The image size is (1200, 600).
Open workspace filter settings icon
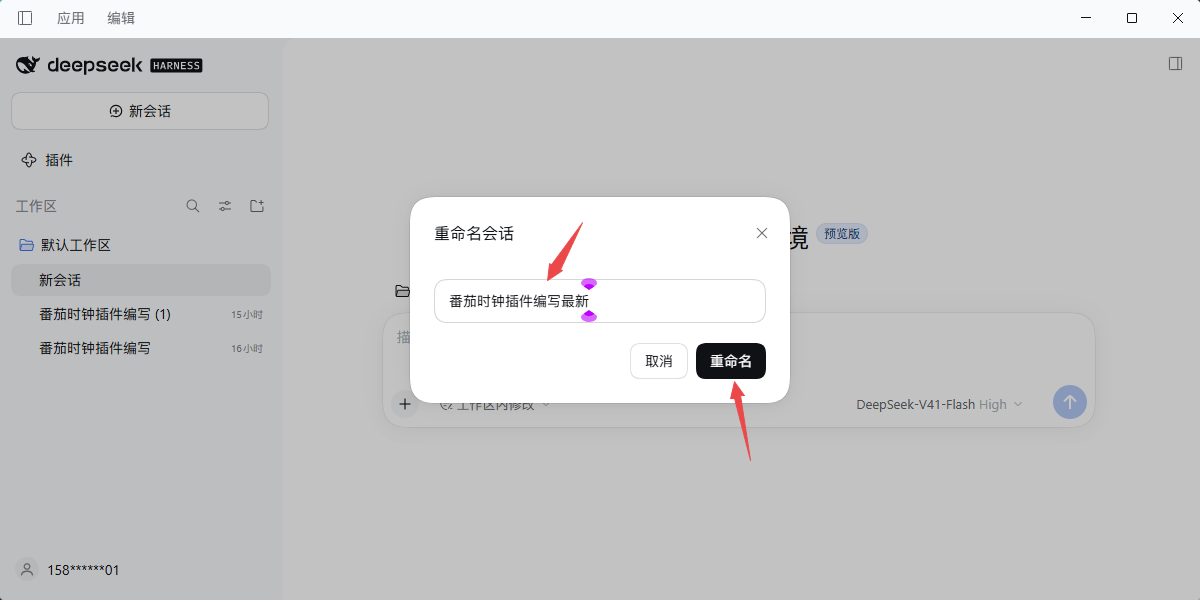[x=225, y=206]
